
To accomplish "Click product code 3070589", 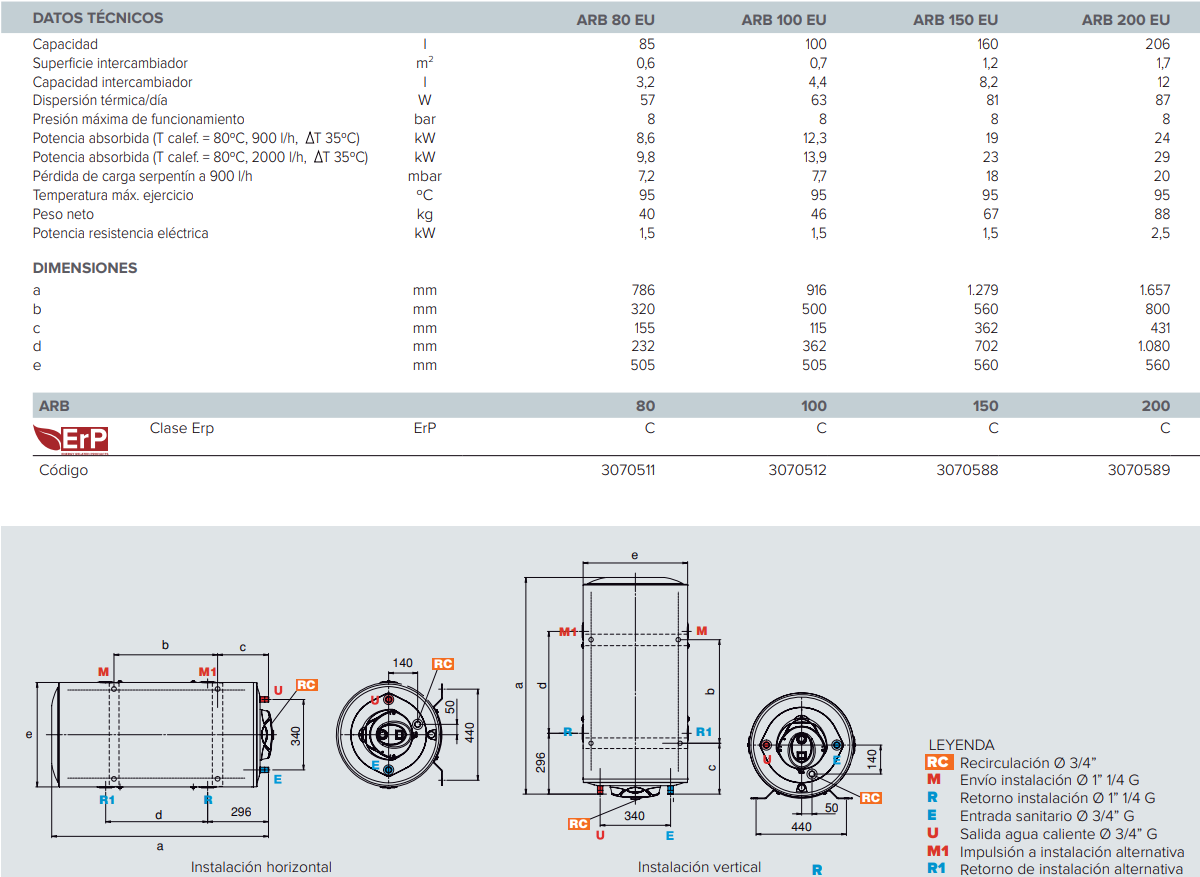I will 1139,470.
